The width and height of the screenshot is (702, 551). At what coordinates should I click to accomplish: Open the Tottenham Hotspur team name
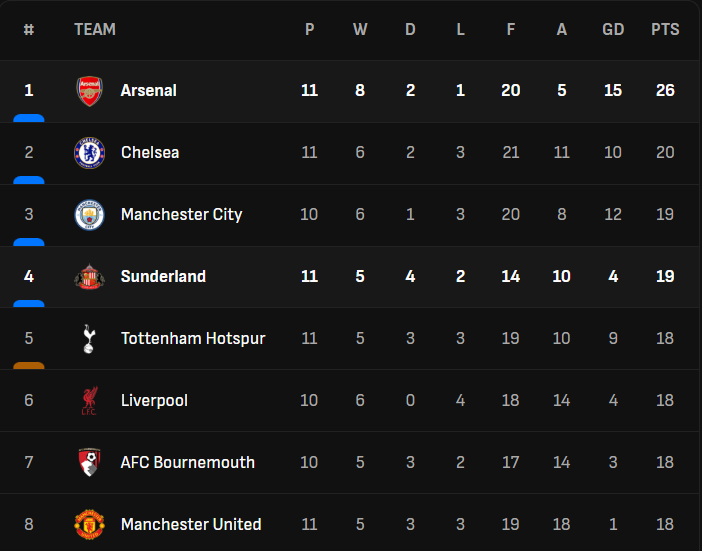pos(193,339)
